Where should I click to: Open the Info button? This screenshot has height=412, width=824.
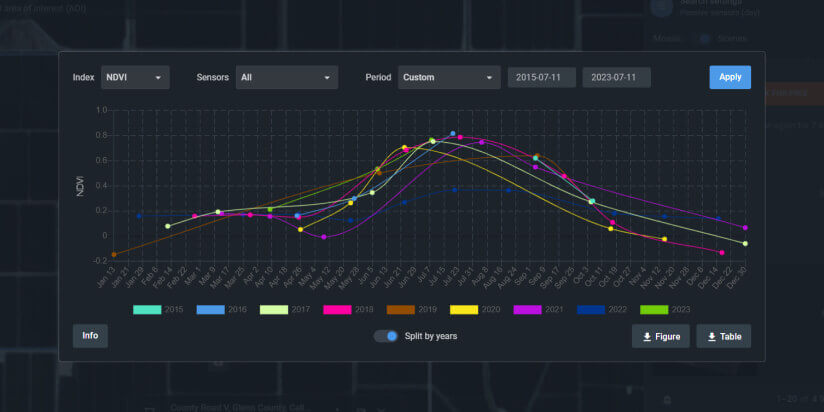click(90, 336)
